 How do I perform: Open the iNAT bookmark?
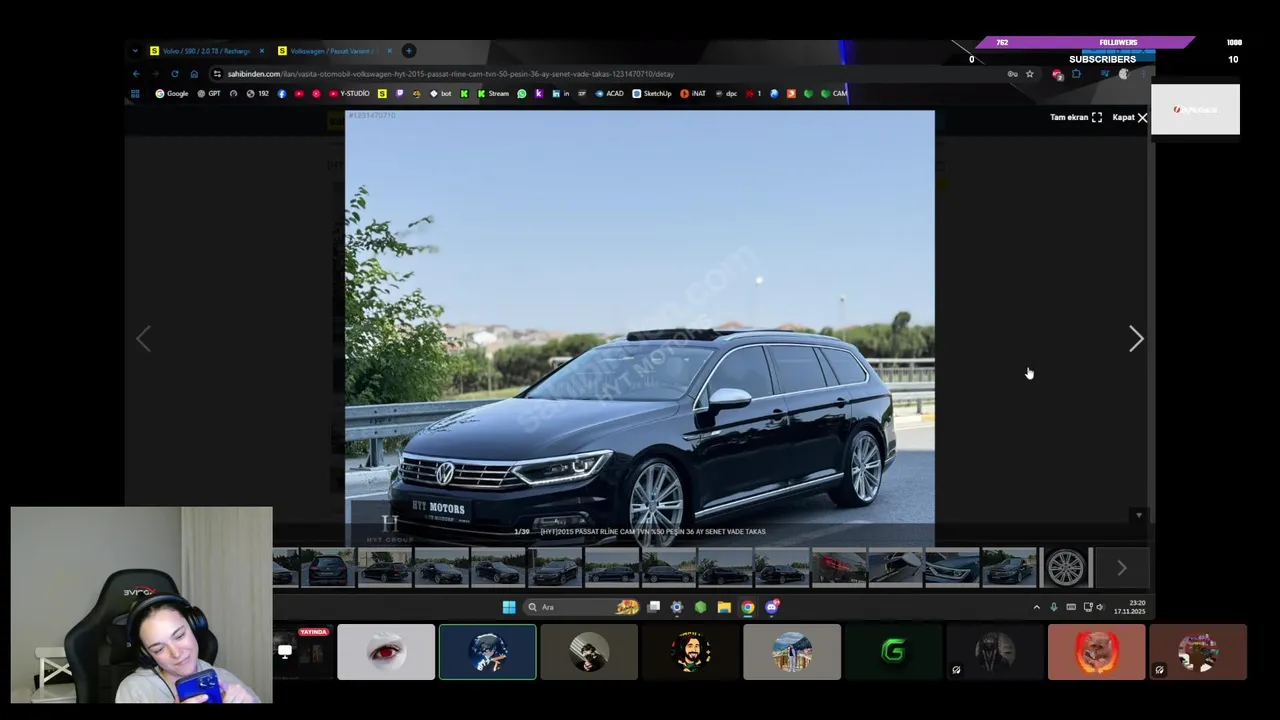click(693, 94)
